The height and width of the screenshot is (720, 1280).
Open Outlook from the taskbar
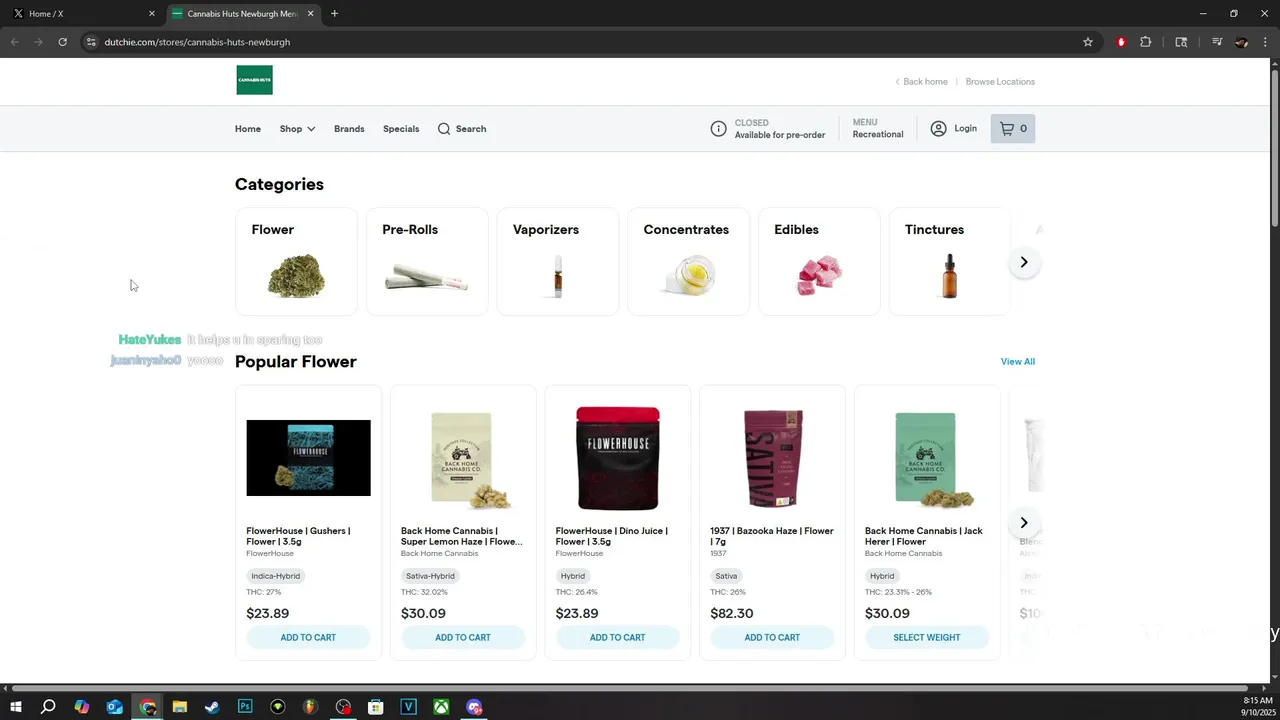point(114,707)
